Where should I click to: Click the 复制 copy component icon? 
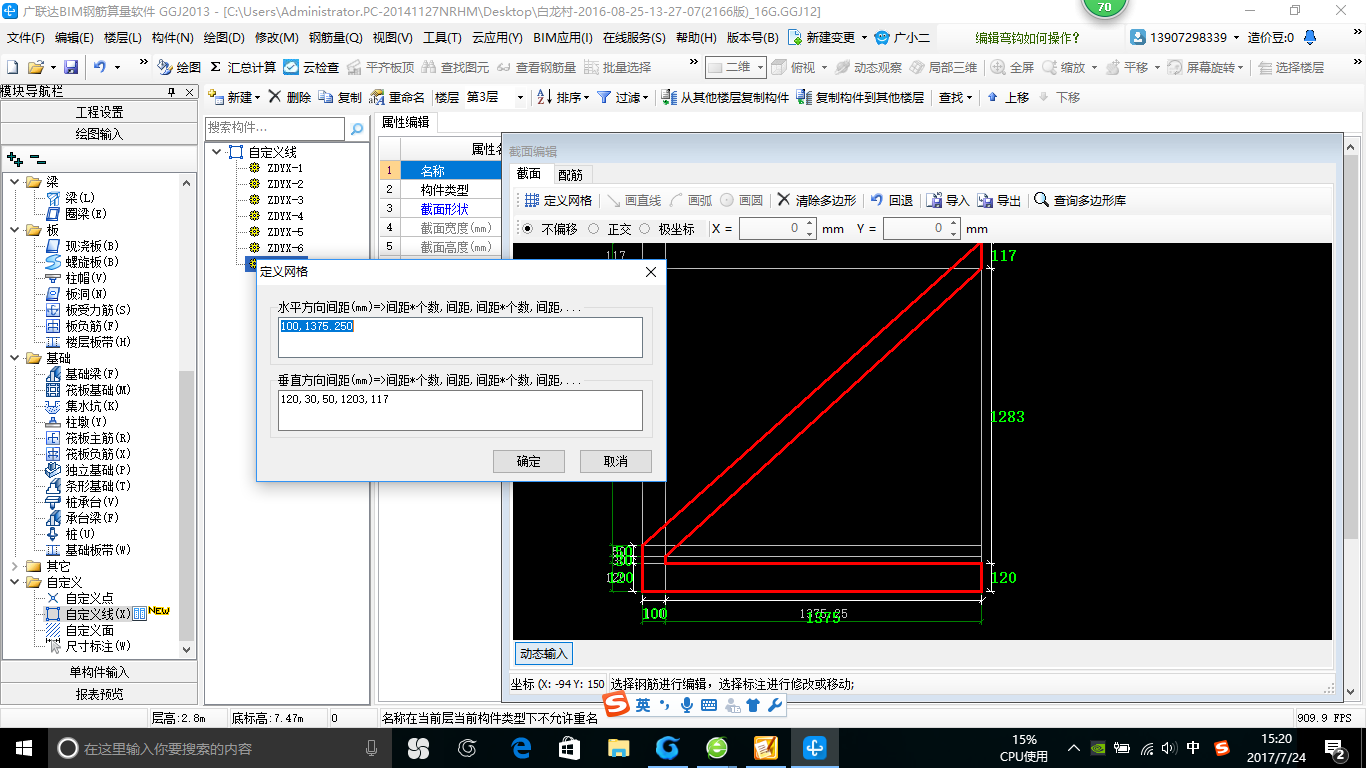340,97
